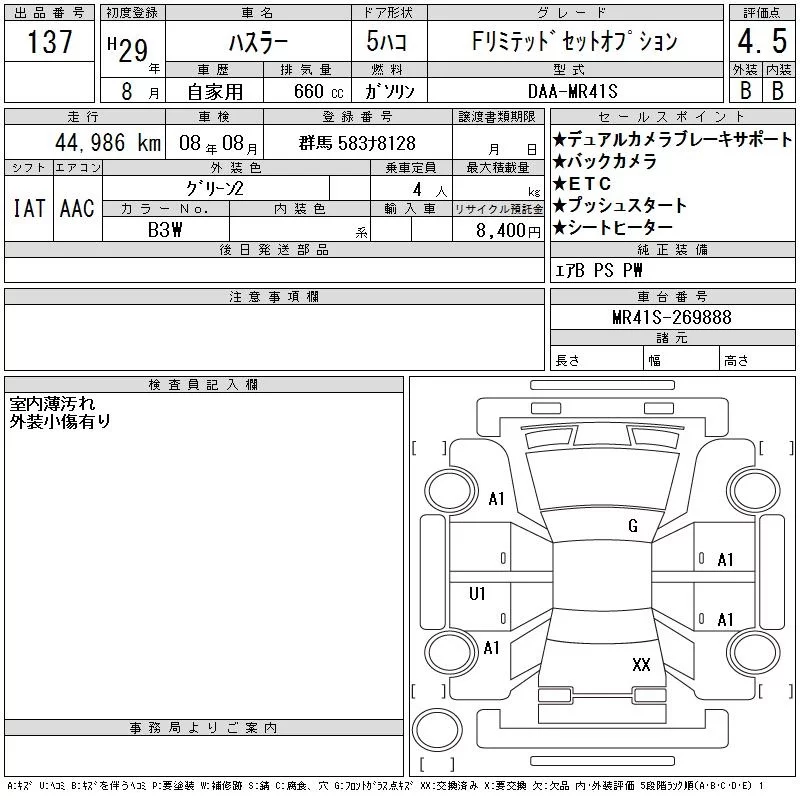Click inspector note 外装小傷有り
Viewport: 800px width, 800px height.
click(x=60, y=421)
